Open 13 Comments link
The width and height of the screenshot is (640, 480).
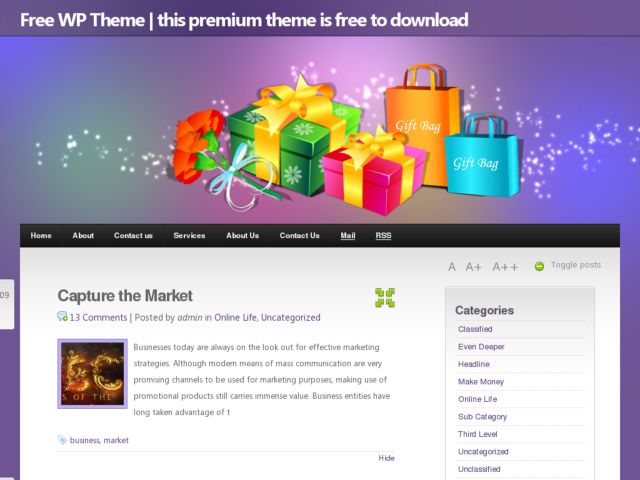(x=98, y=317)
